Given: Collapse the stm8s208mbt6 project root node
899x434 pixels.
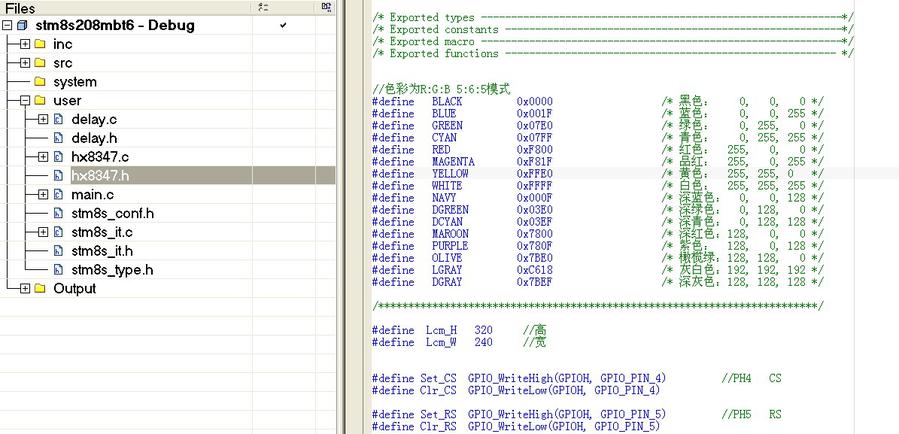Looking at the screenshot, I should 7,25.
